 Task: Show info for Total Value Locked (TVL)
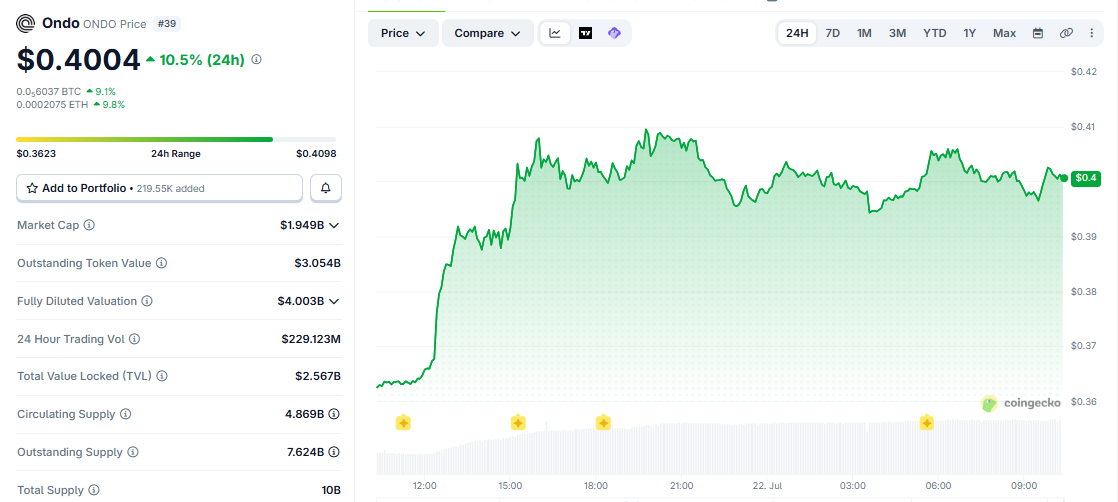(163, 376)
